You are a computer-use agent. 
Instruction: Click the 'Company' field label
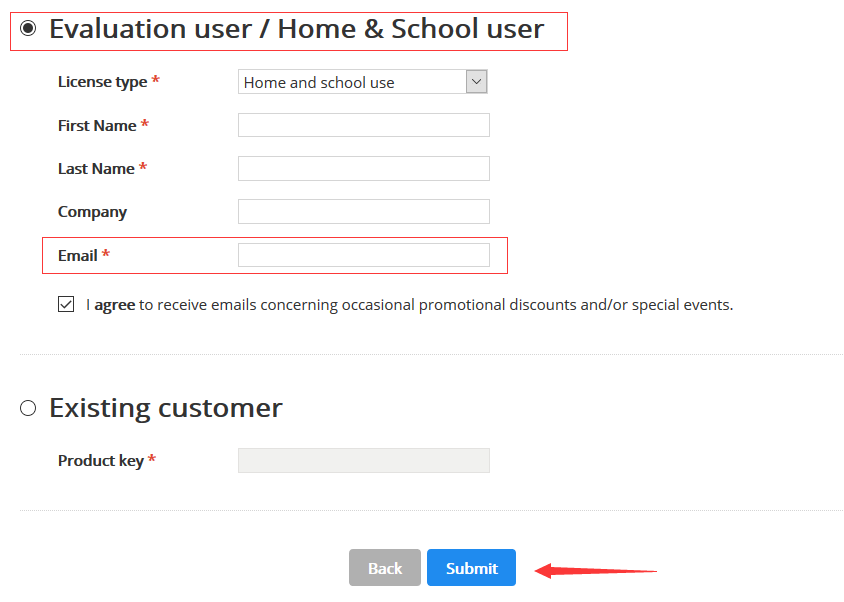(93, 212)
